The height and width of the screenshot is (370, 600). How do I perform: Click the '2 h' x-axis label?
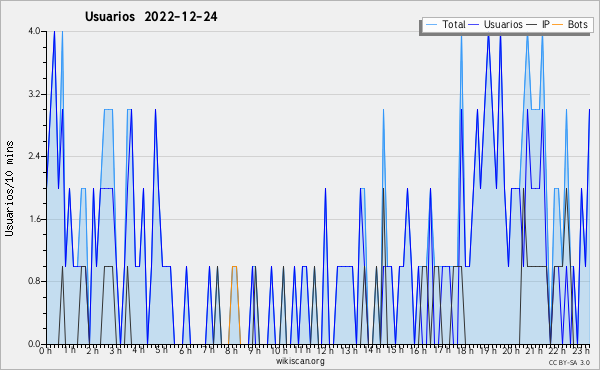click(93, 350)
